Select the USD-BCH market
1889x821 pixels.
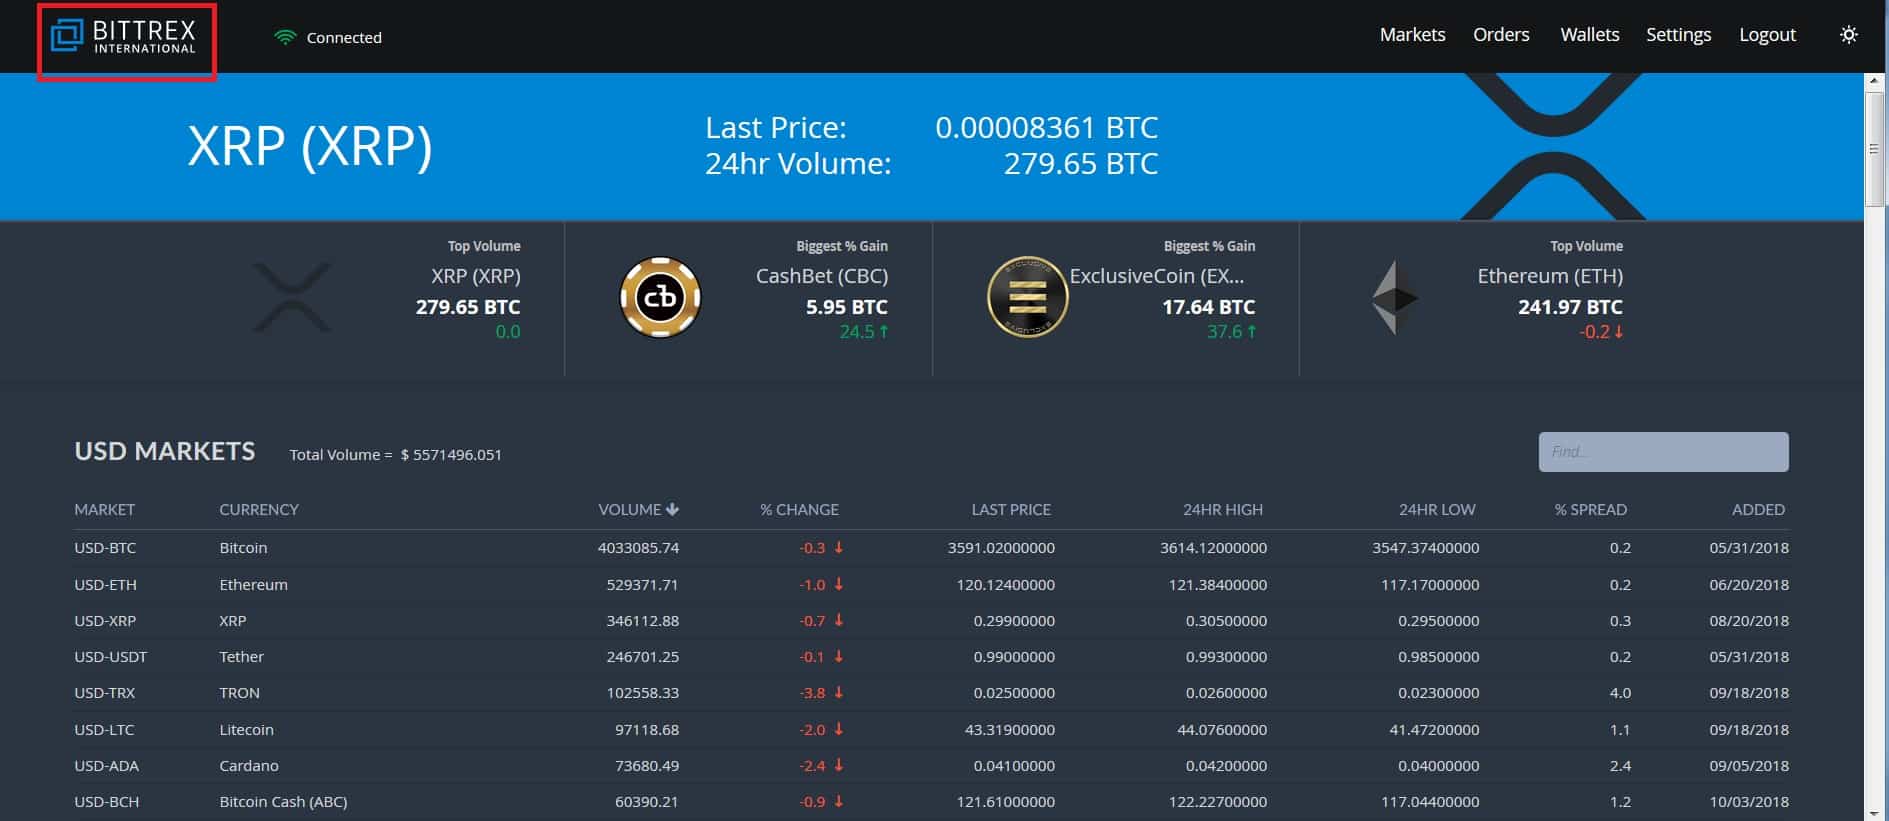coord(106,802)
